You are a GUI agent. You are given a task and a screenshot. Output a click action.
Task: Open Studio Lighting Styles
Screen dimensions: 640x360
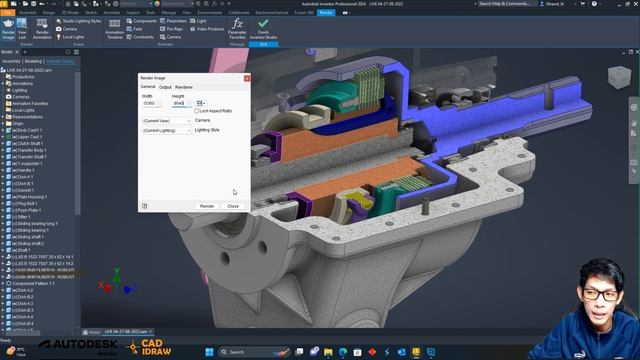pos(78,21)
